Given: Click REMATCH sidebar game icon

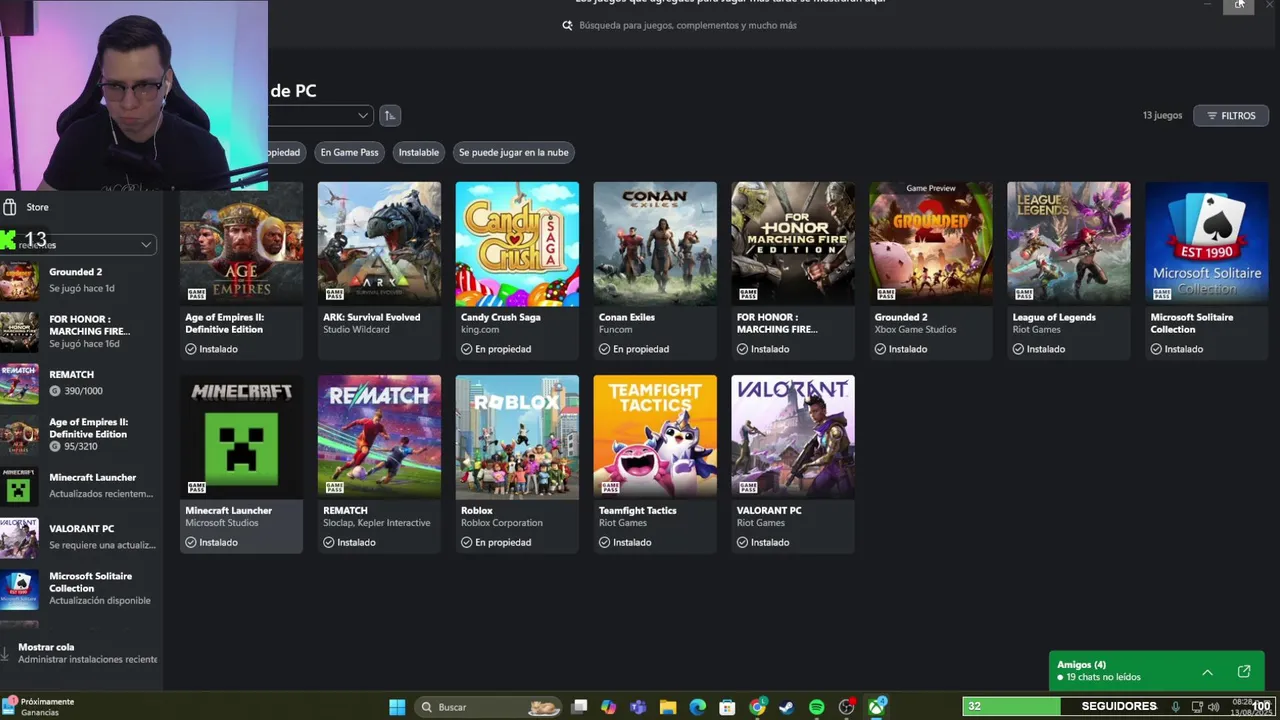Looking at the screenshot, I should [19, 384].
